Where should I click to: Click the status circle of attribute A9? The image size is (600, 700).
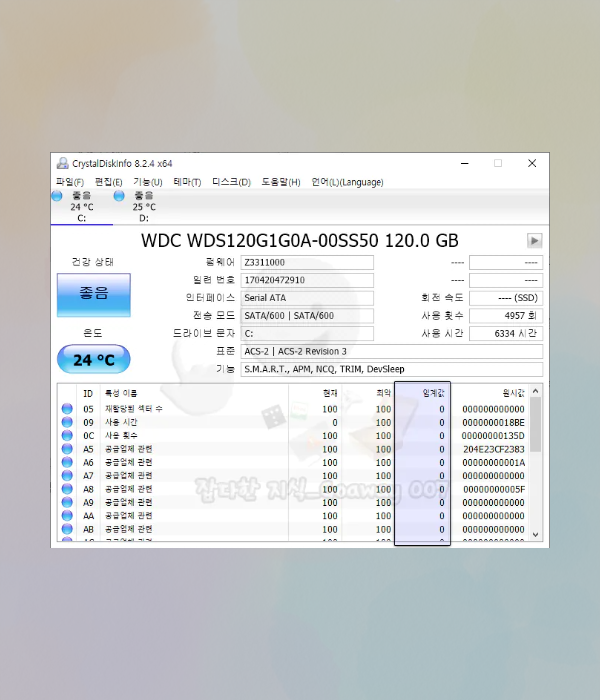tap(67, 502)
